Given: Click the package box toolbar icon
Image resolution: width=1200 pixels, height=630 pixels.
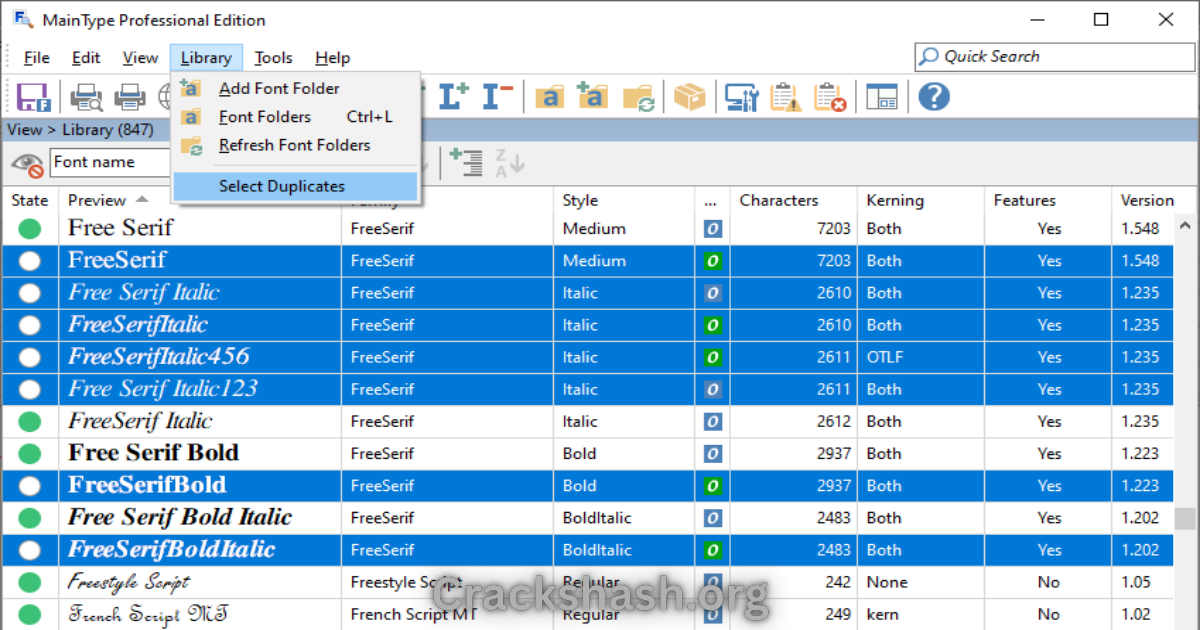Looking at the screenshot, I should (x=689, y=97).
